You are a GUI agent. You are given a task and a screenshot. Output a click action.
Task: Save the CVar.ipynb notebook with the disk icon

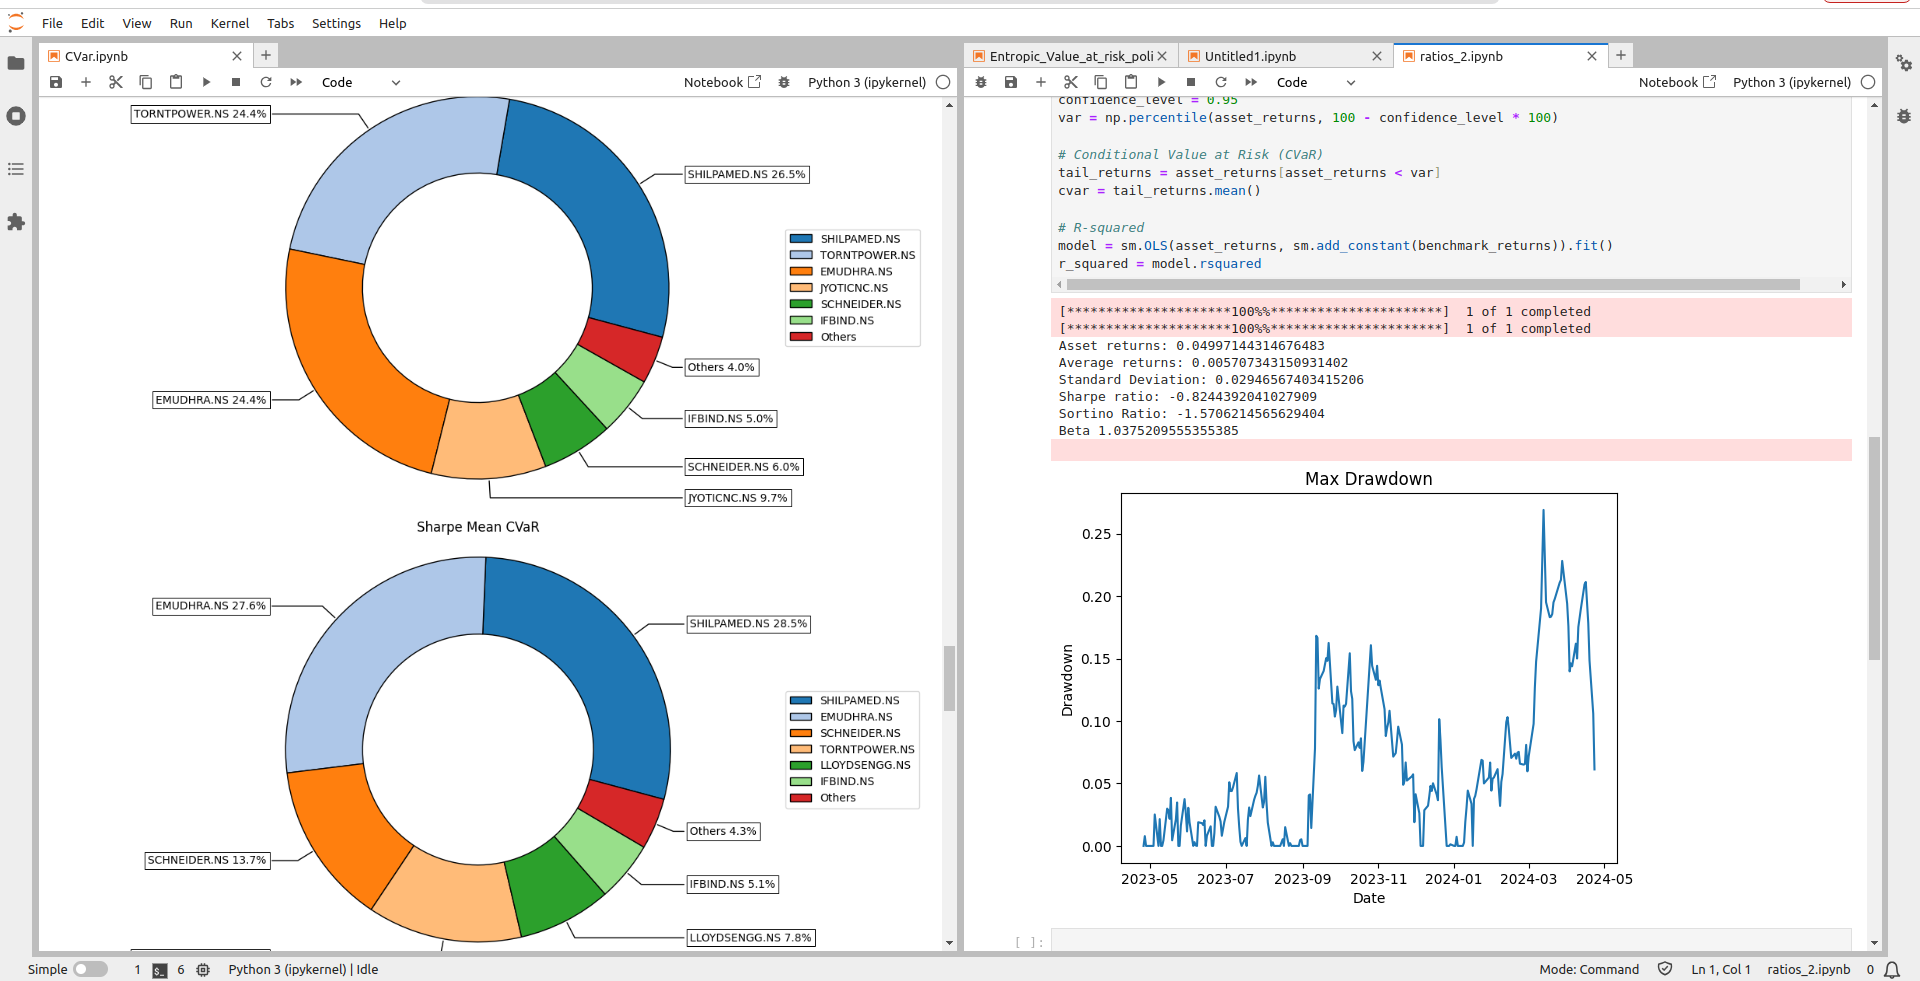click(56, 82)
